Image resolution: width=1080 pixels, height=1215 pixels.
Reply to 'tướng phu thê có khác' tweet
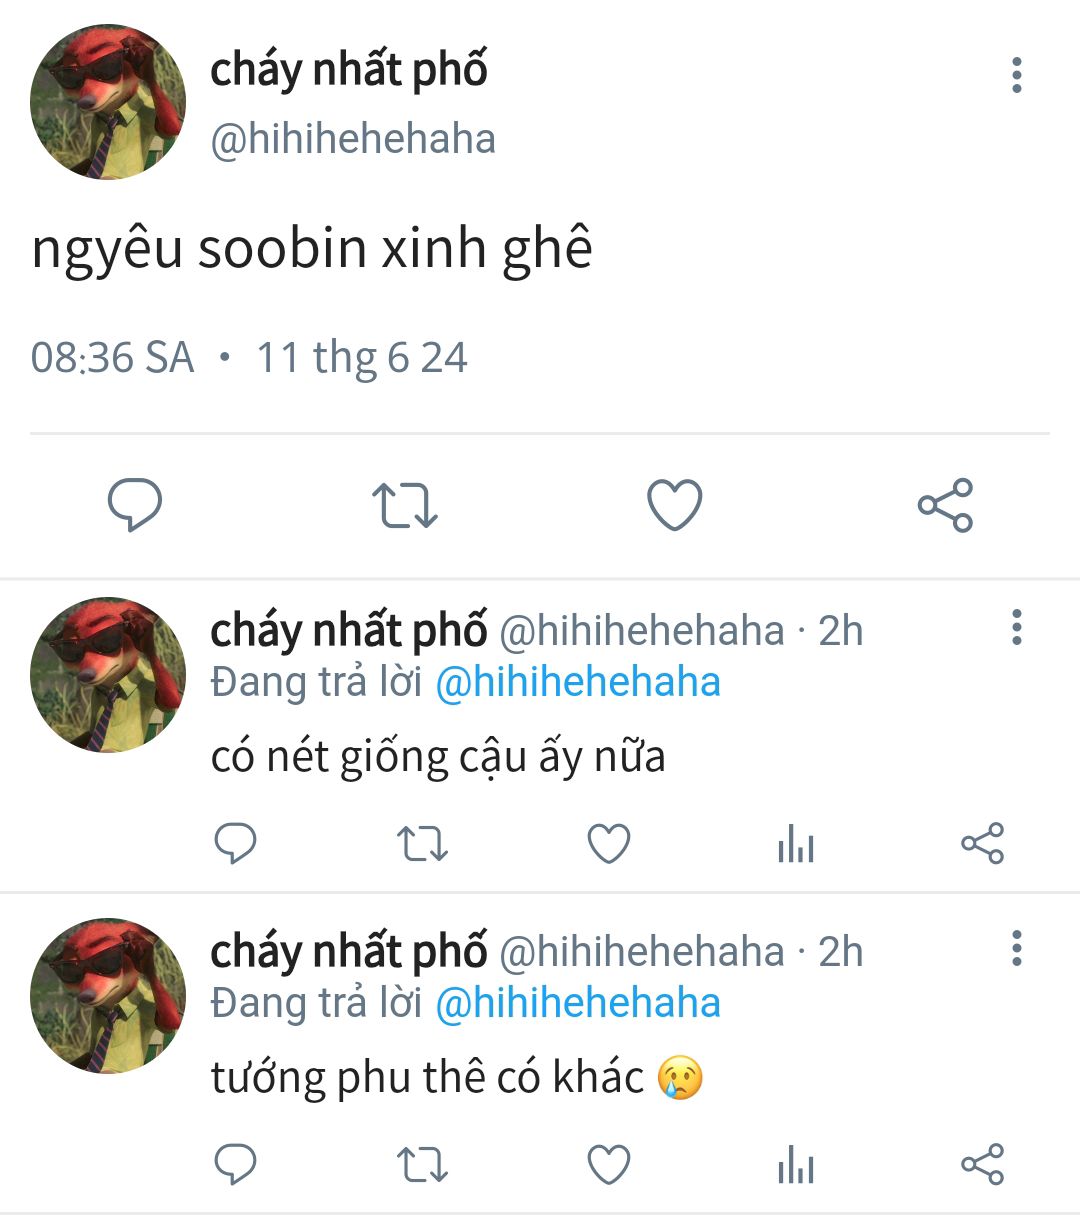236,1165
